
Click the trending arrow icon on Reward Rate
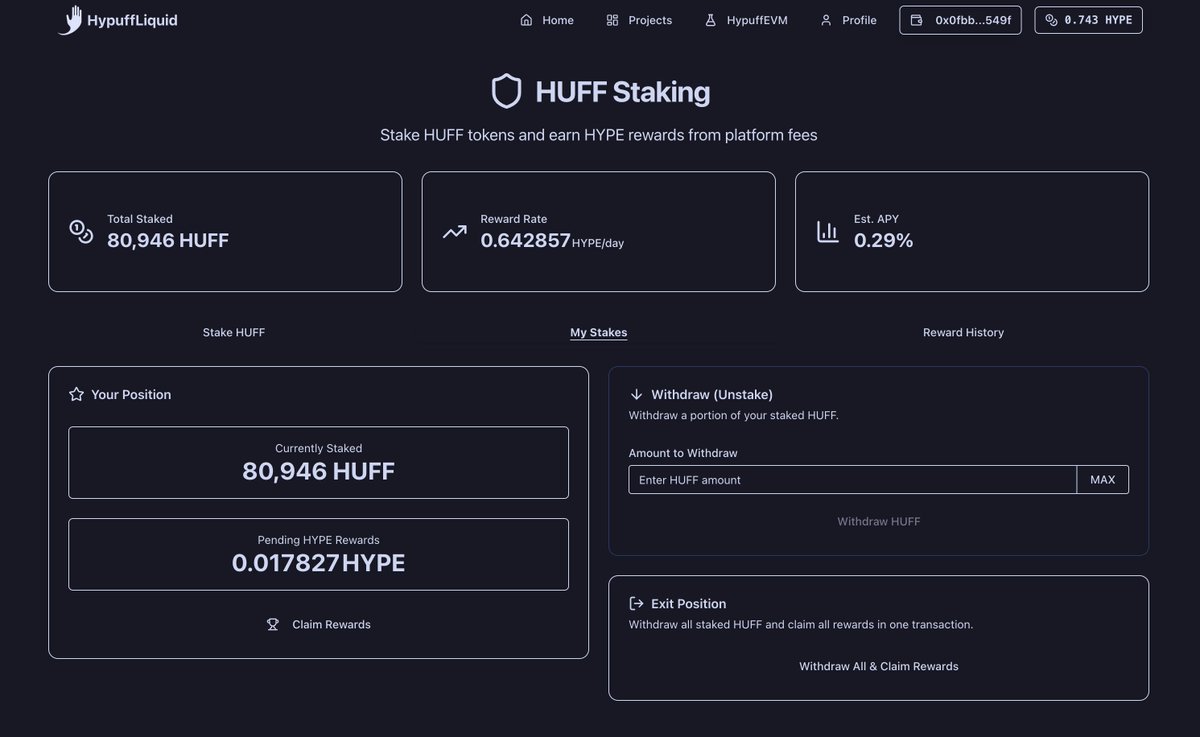pyautogui.click(x=454, y=230)
